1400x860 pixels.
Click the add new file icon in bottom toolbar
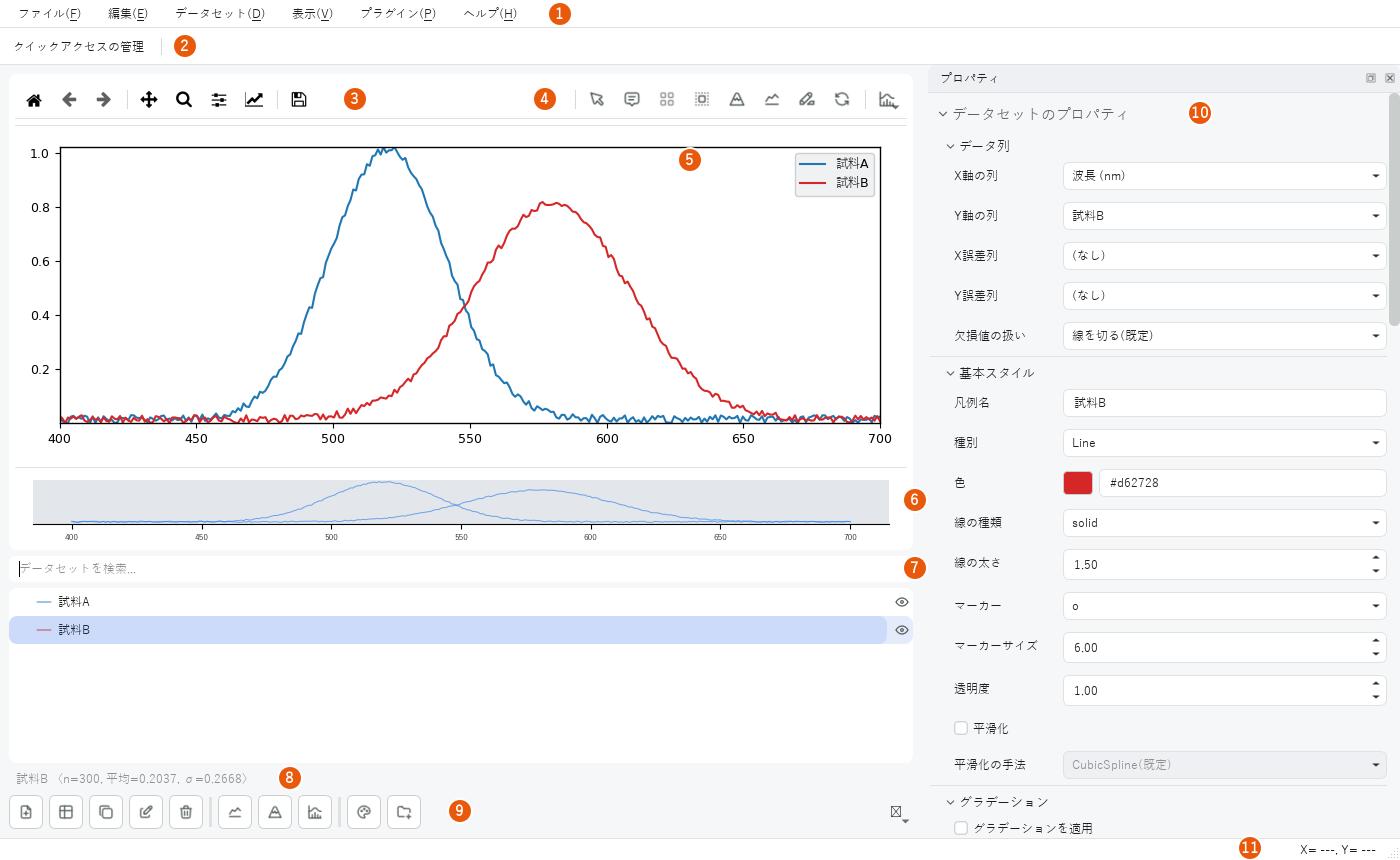click(x=26, y=812)
